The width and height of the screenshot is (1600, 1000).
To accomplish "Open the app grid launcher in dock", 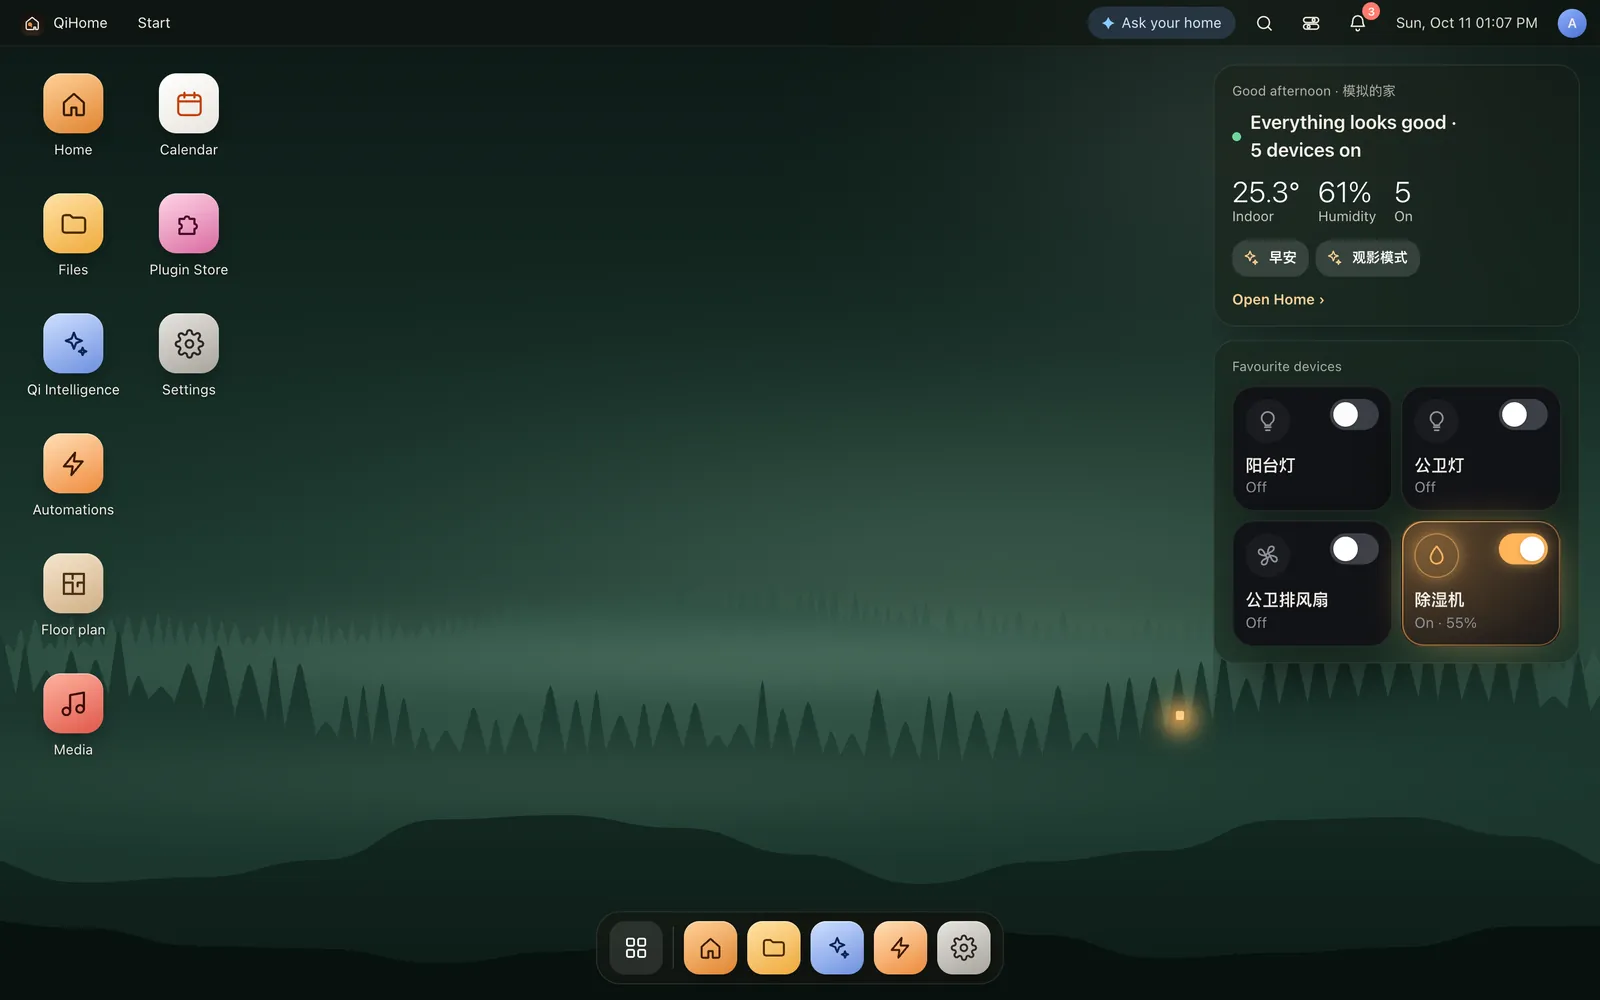I will tap(636, 948).
